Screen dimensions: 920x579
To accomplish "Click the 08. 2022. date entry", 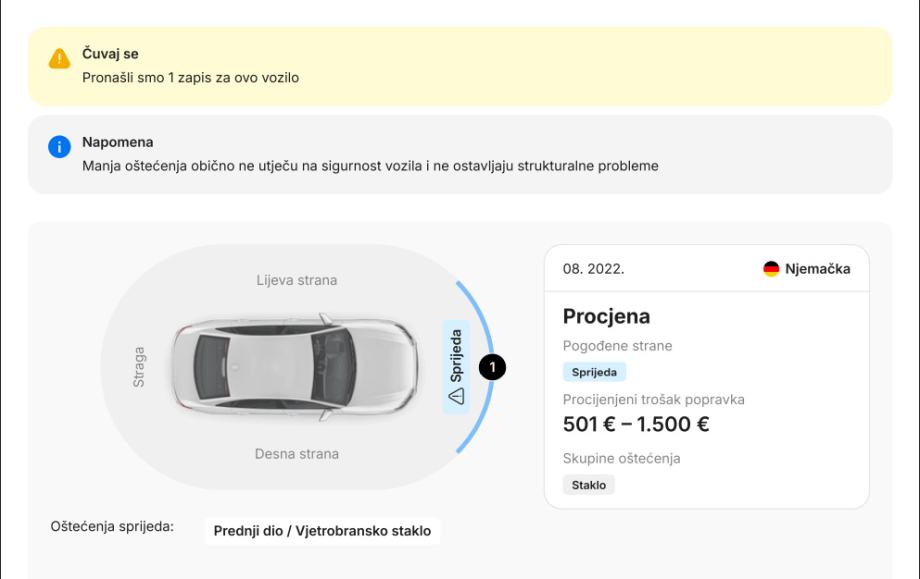I will [593, 269].
